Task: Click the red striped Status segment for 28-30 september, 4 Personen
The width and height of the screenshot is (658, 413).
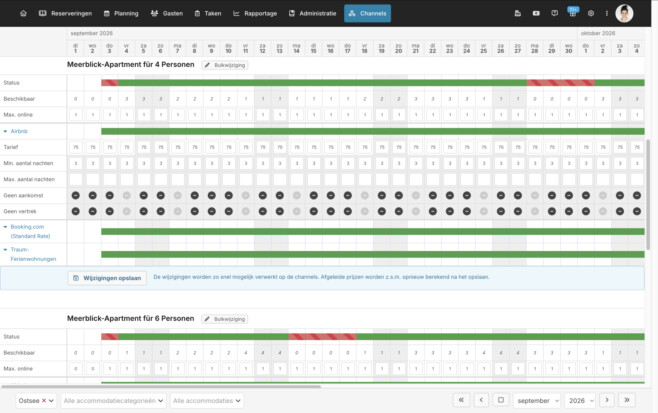Action: (x=560, y=83)
